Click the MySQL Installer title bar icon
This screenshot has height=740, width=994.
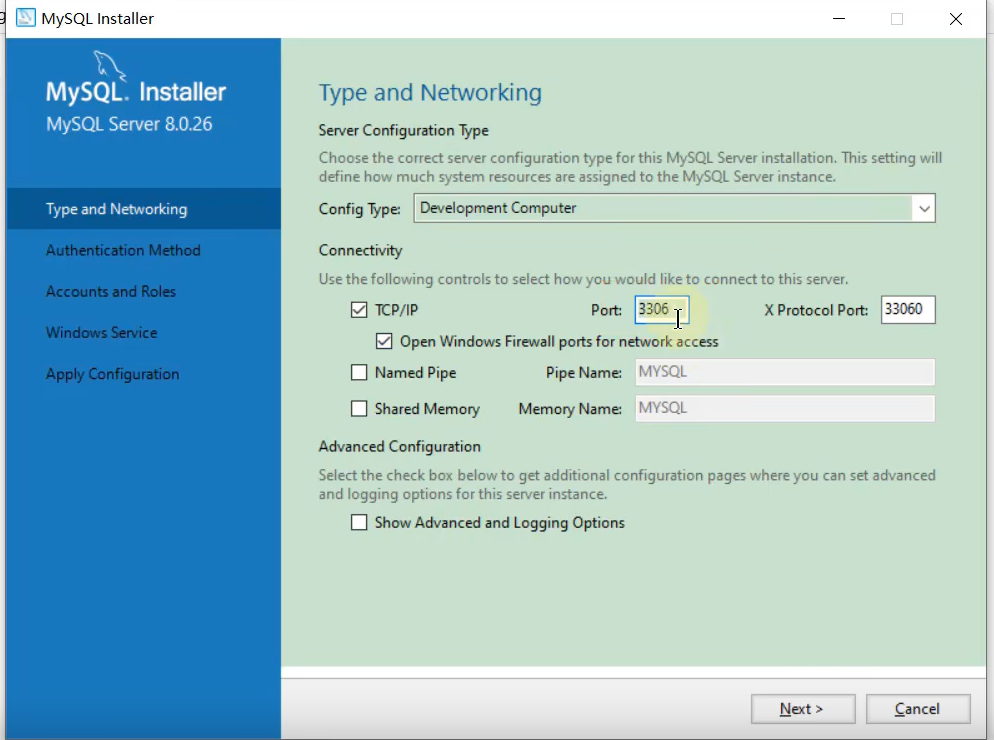[x=25, y=18]
